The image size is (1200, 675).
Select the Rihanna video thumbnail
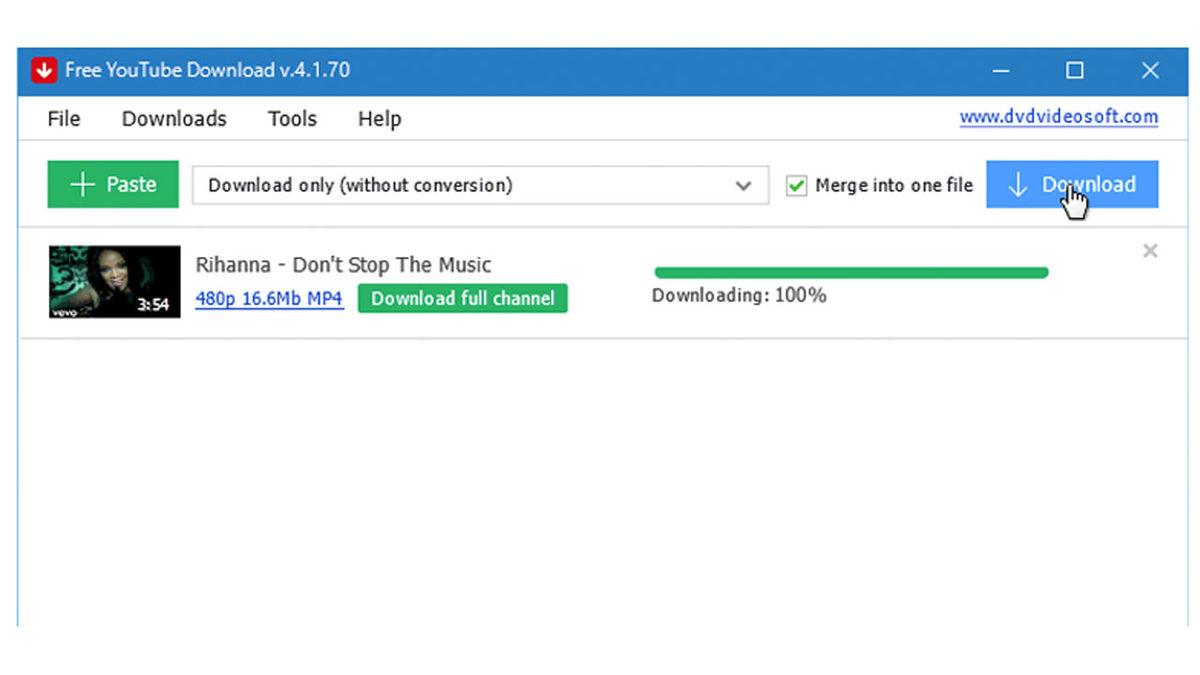[114, 282]
